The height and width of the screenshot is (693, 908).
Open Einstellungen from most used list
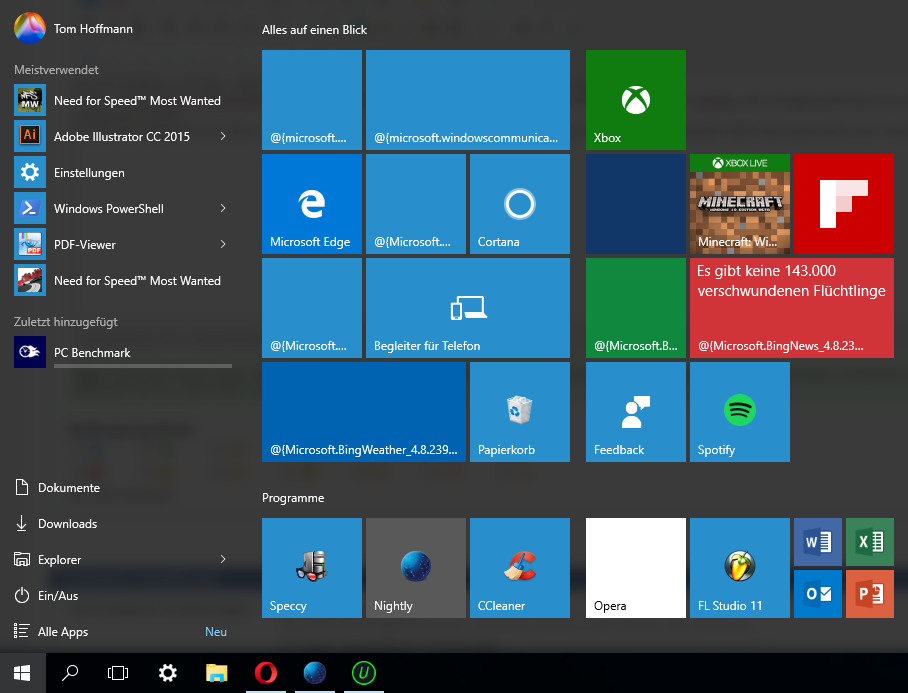tap(123, 173)
